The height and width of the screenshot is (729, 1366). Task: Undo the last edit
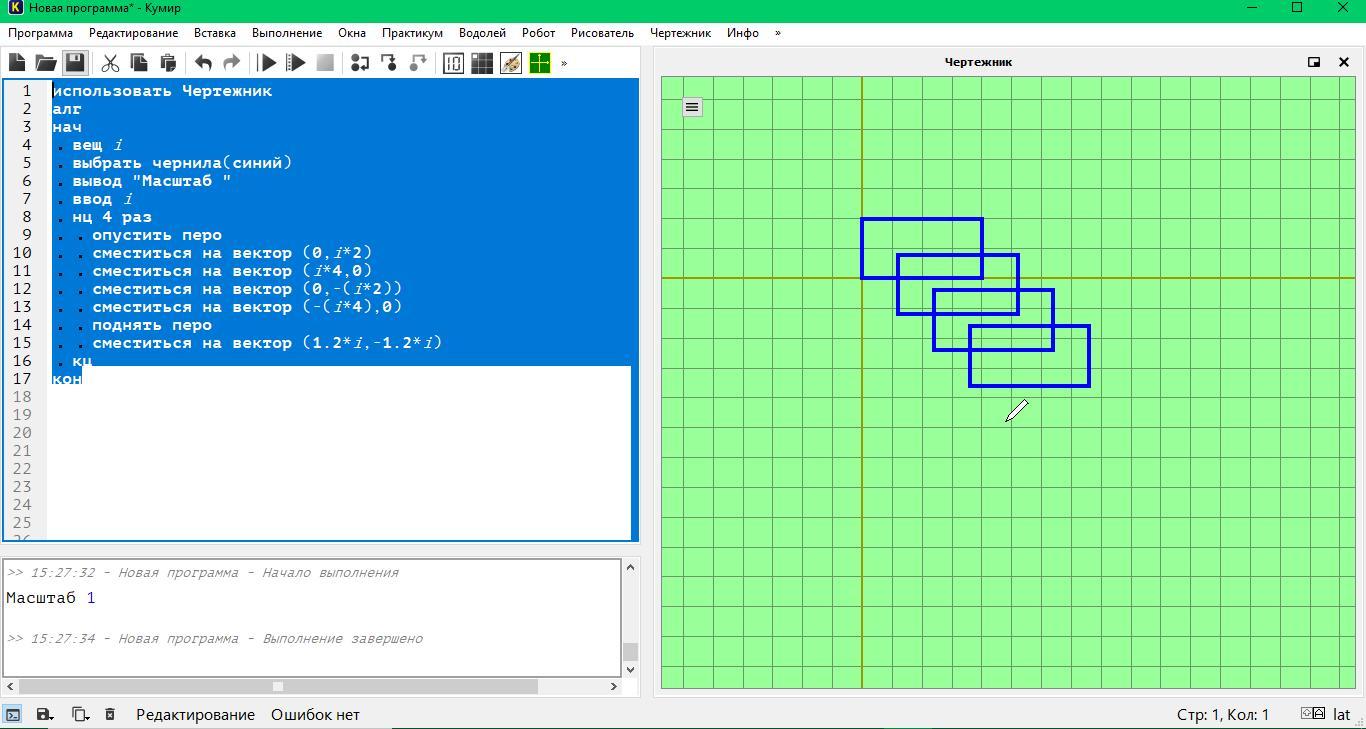coord(203,63)
